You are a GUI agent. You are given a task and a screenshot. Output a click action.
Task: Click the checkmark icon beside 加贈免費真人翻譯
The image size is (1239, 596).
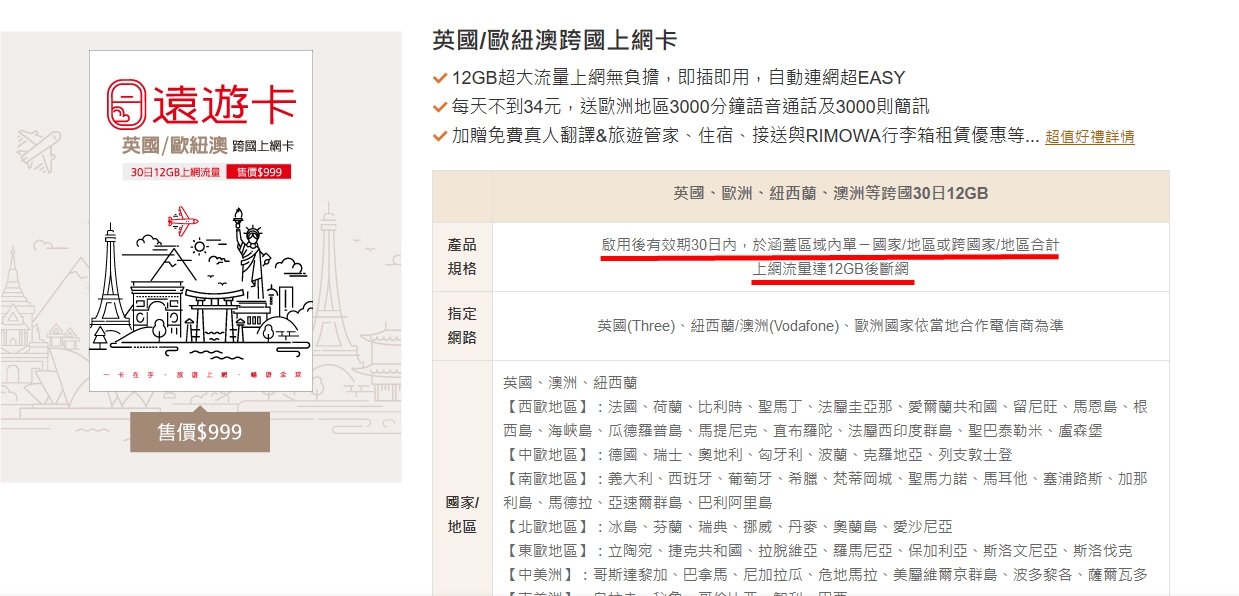439,135
